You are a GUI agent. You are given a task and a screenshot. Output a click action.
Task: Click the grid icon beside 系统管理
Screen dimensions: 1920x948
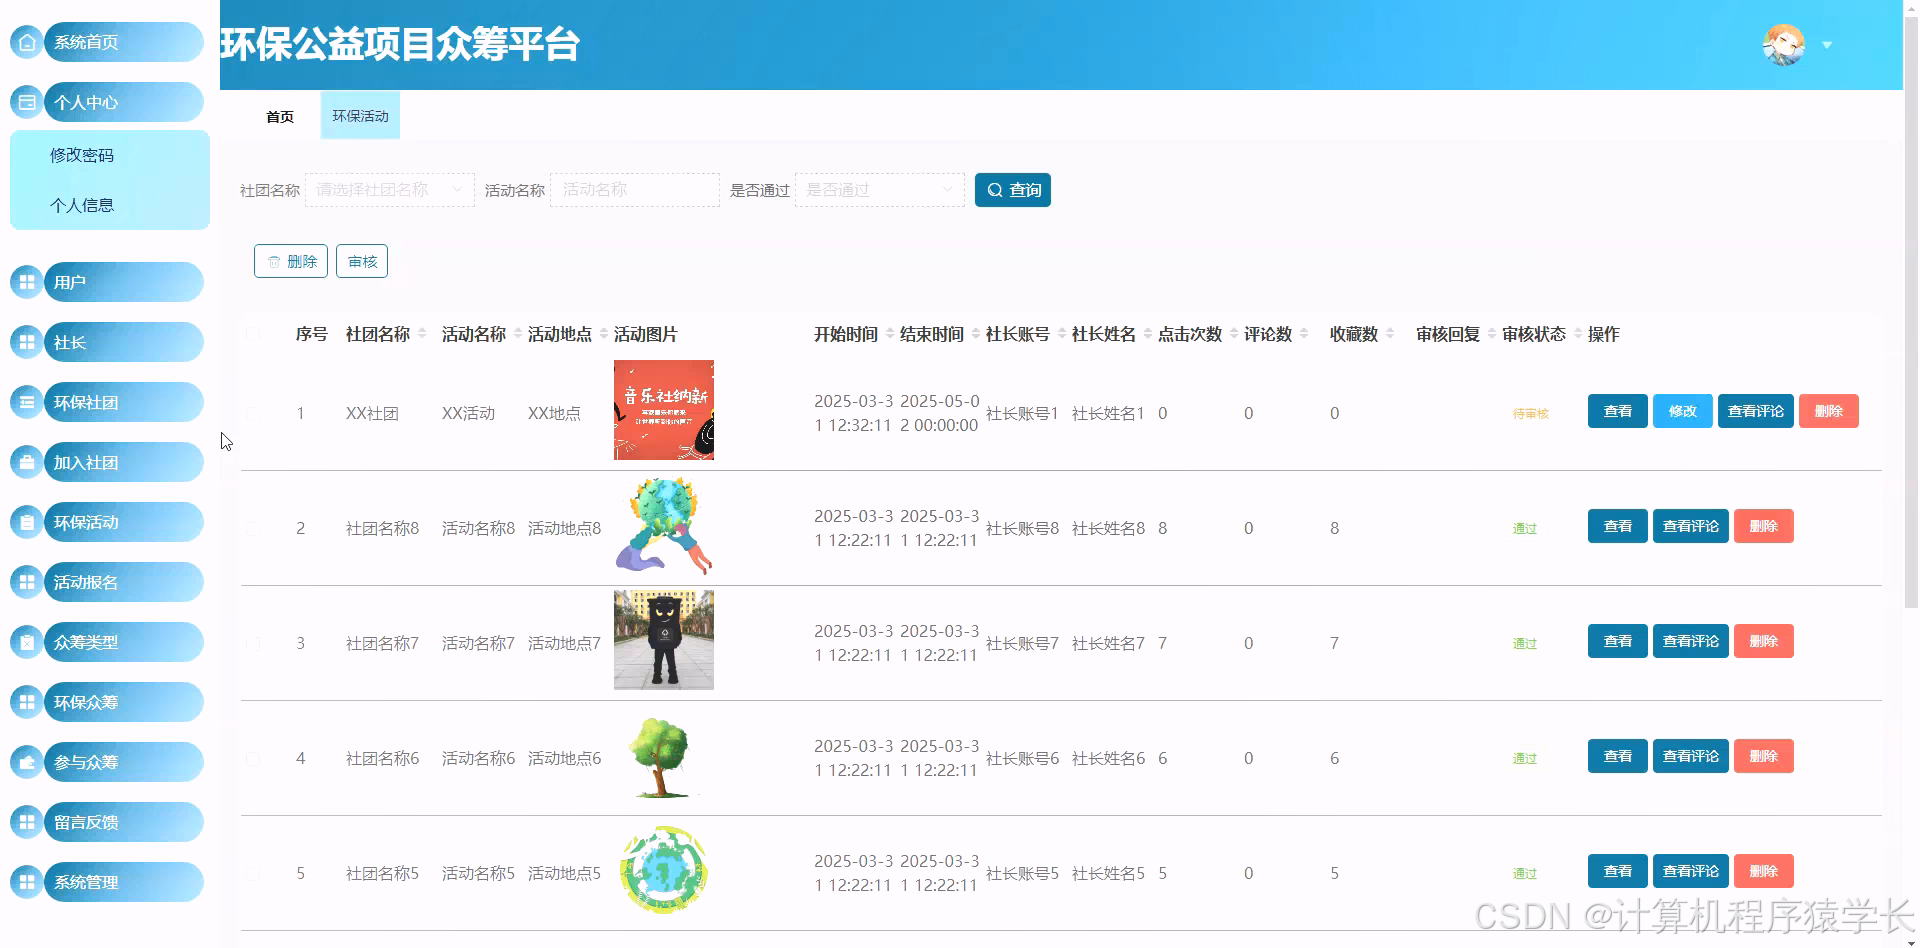pyautogui.click(x=27, y=882)
